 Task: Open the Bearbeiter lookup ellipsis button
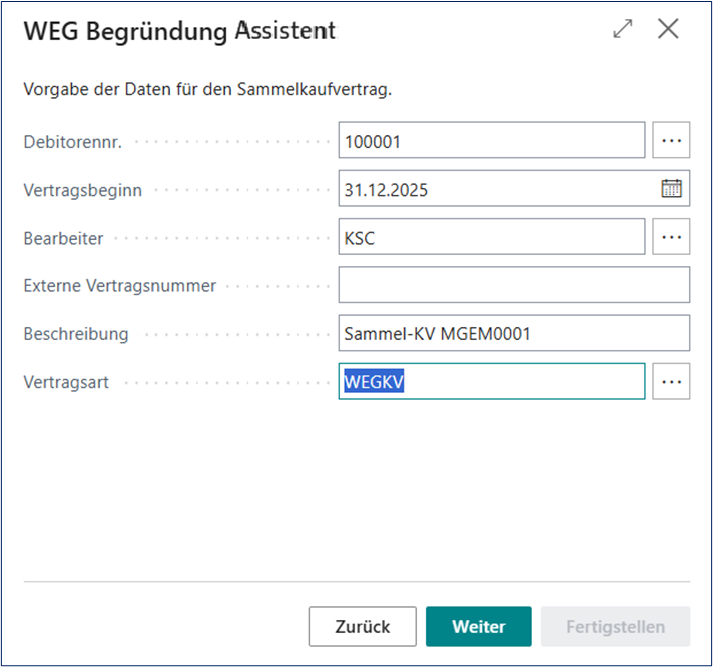[671, 237]
